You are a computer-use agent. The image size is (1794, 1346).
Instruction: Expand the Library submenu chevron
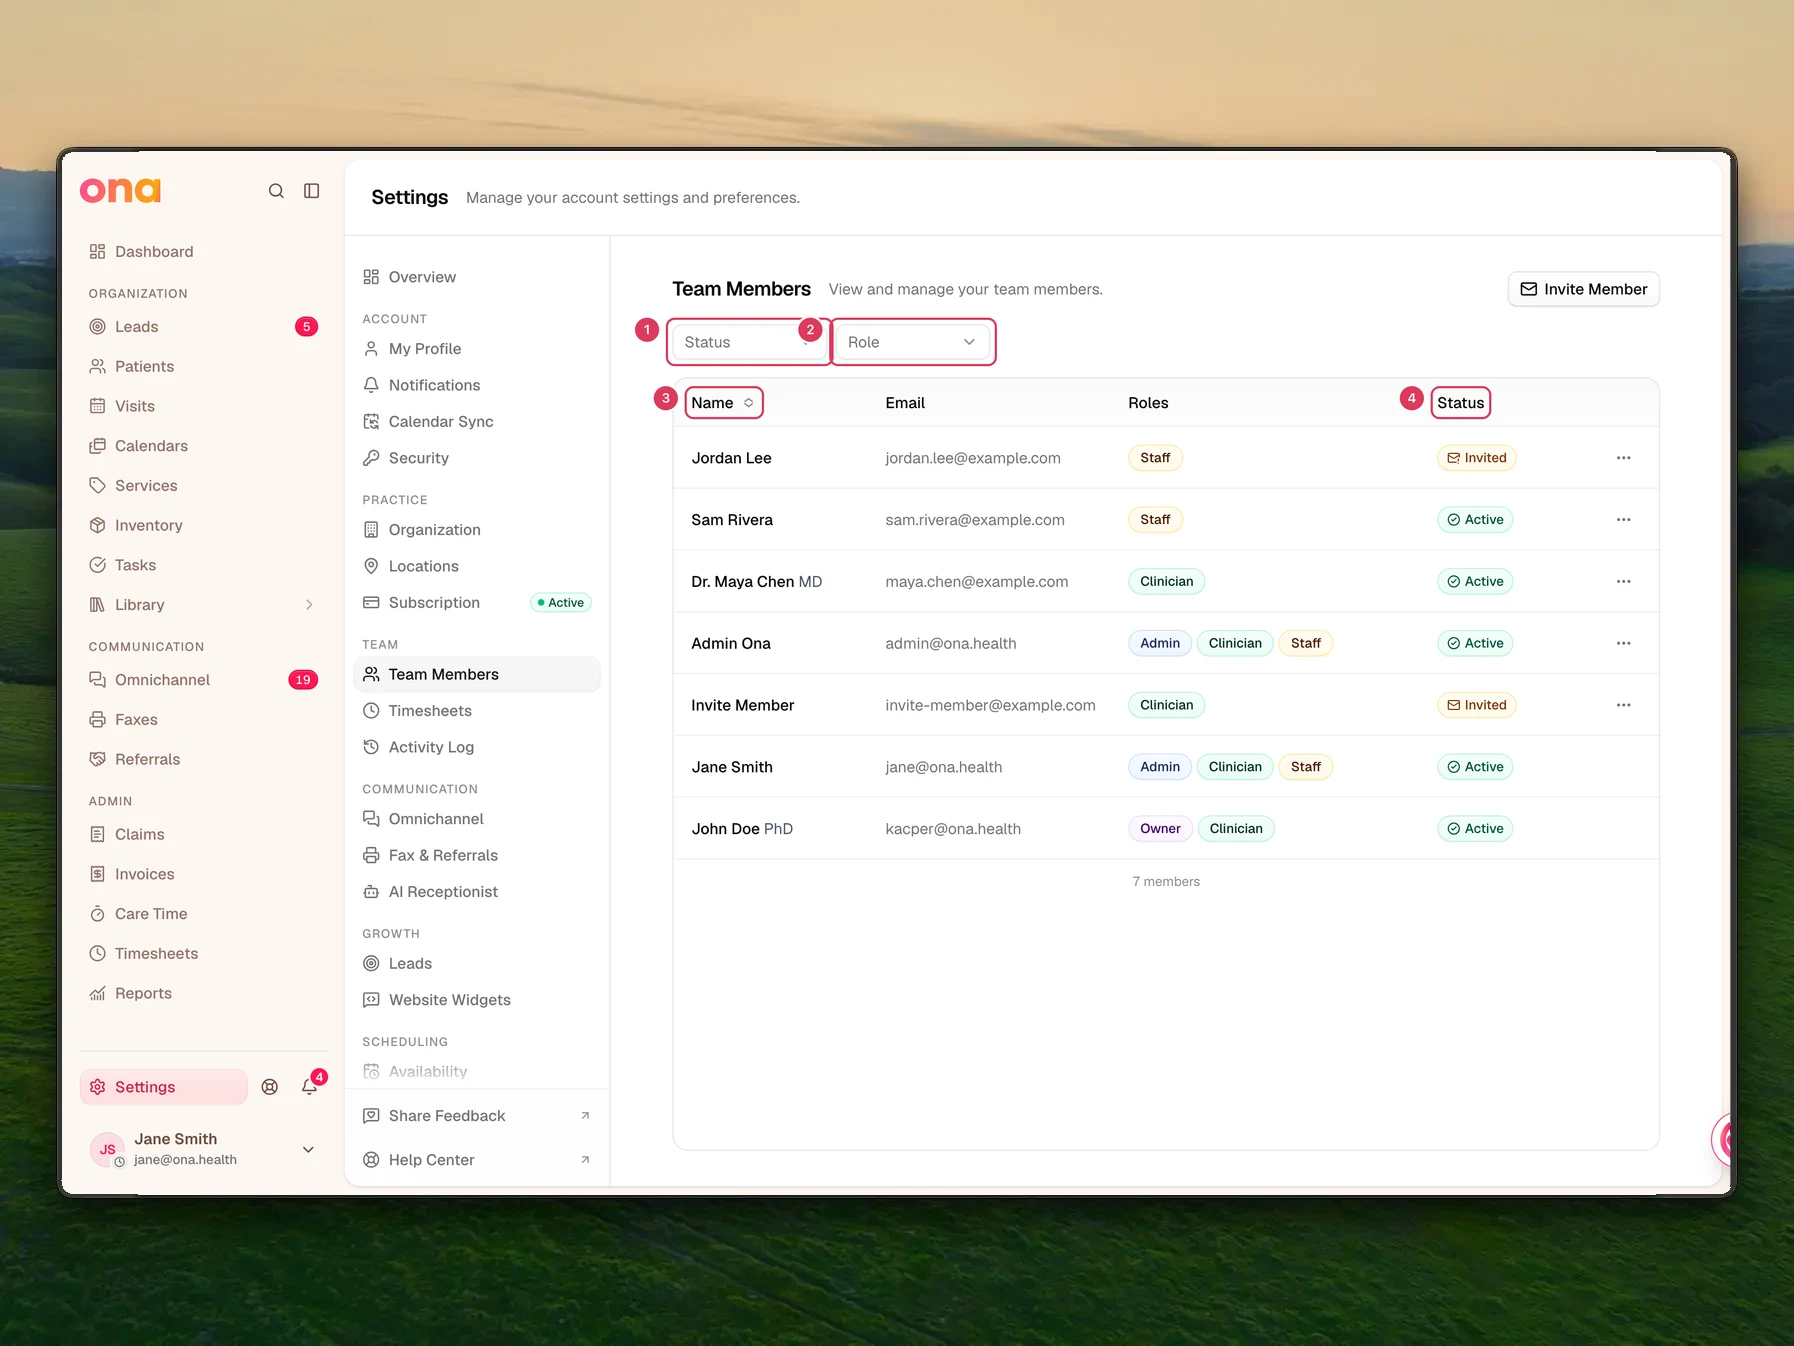(x=309, y=605)
